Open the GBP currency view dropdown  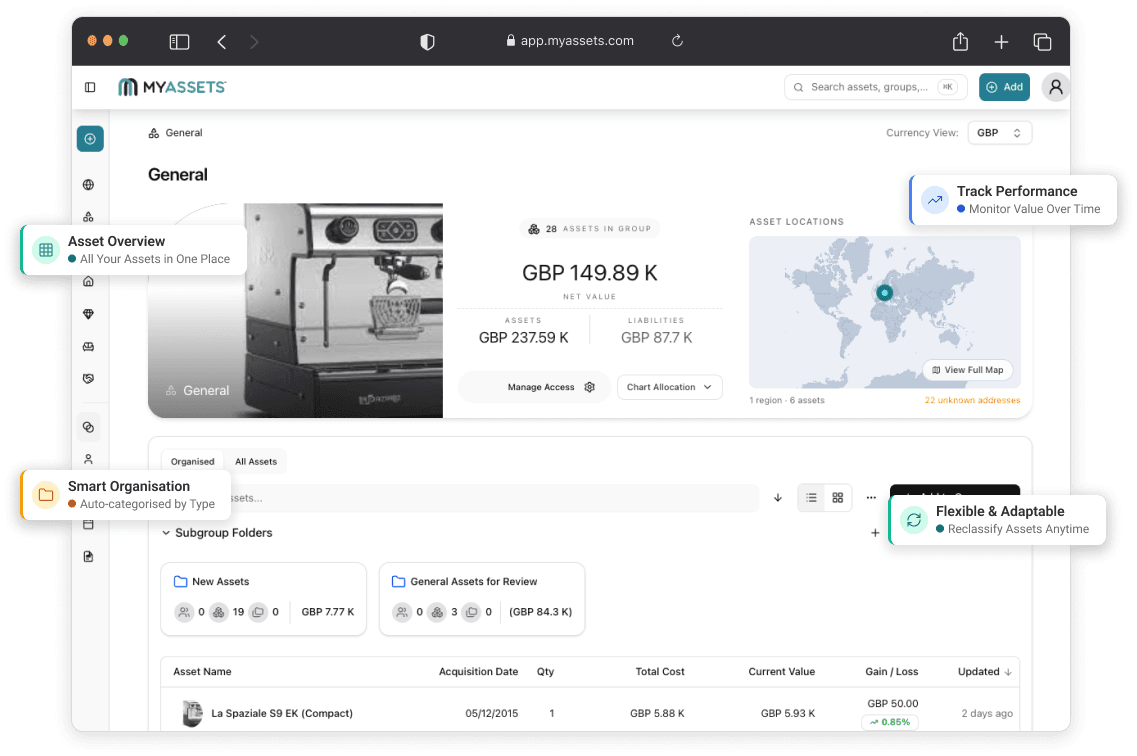pyautogui.click(x=999, y=133)
